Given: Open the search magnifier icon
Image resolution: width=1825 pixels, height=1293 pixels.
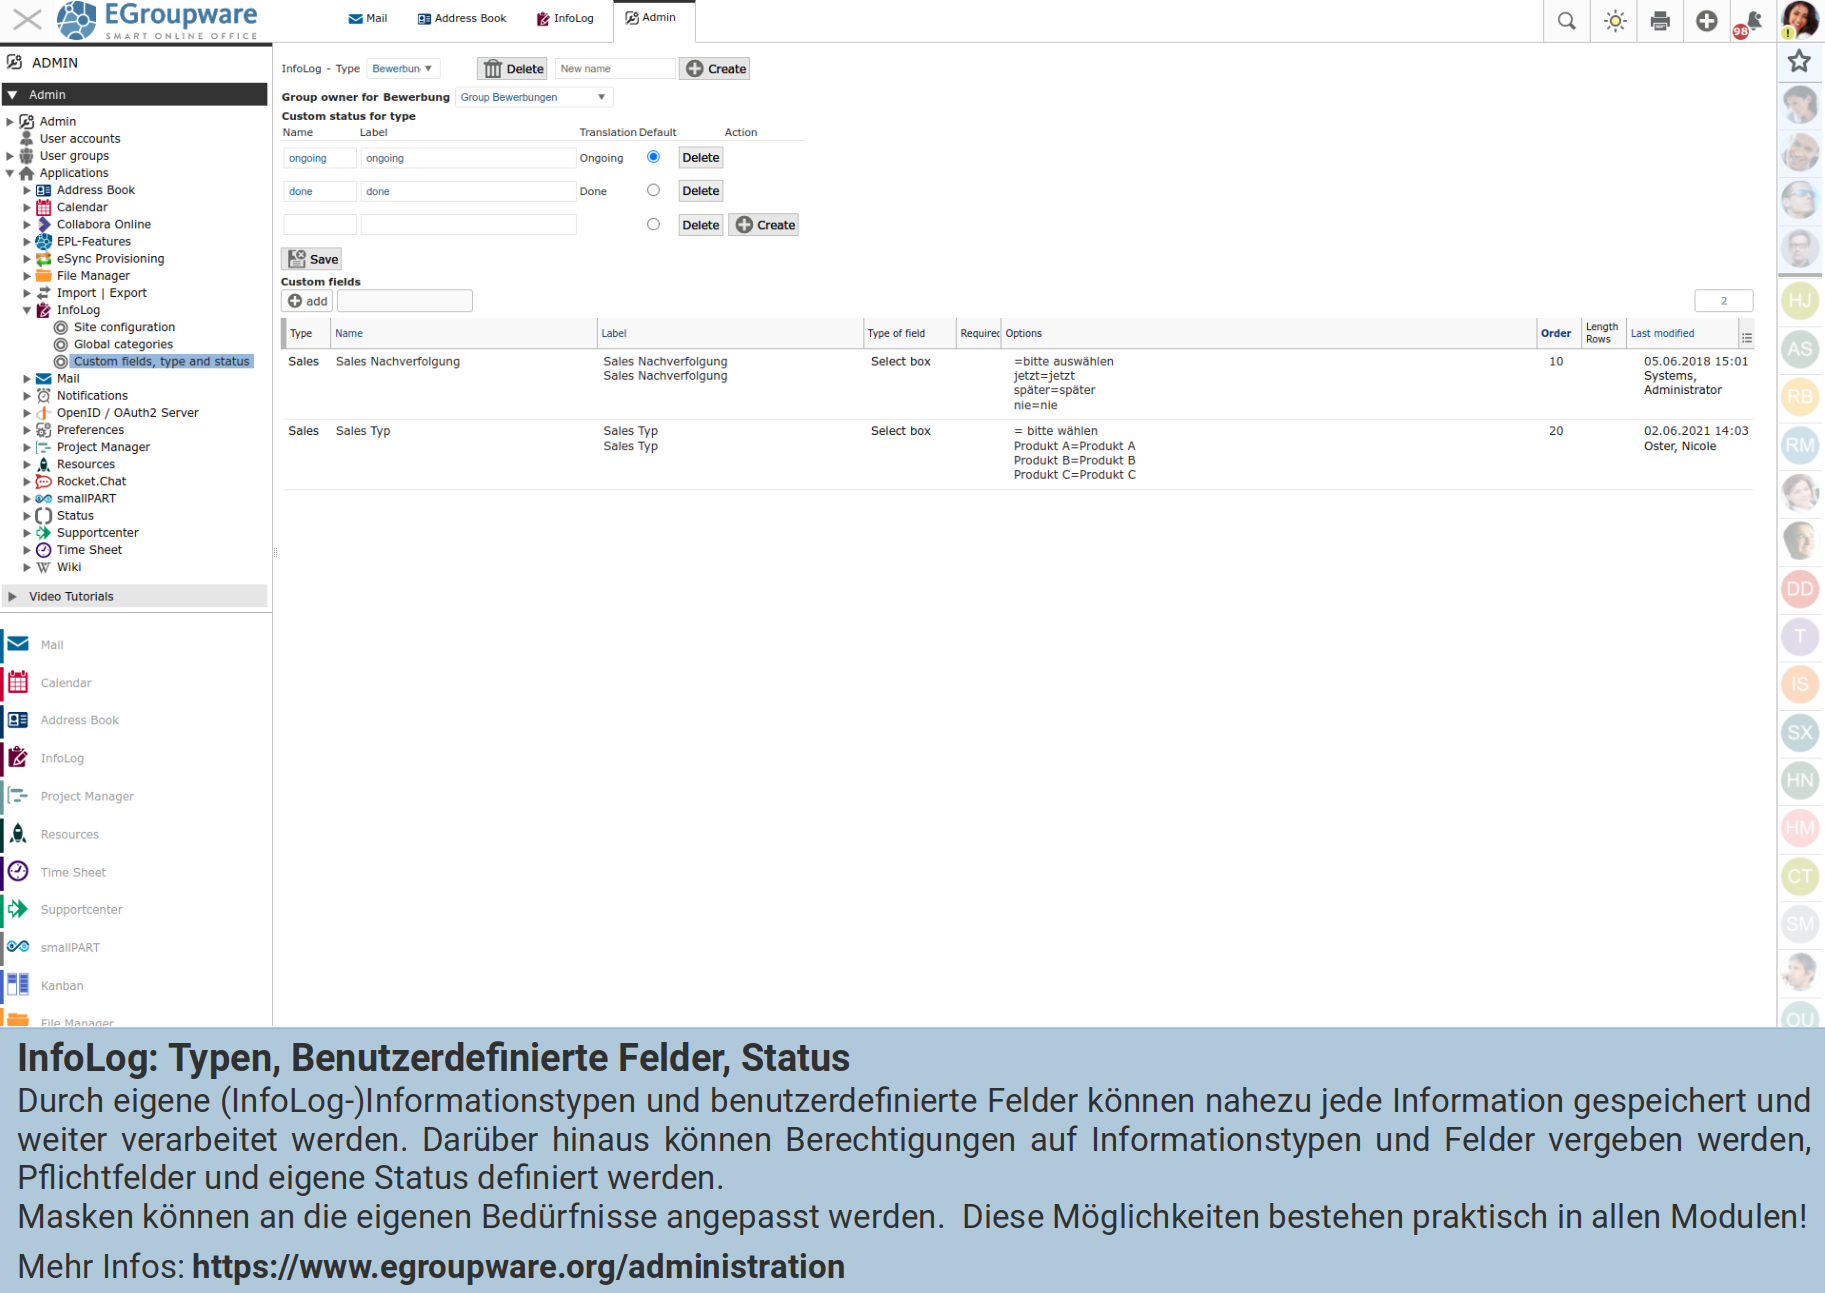Looking at the screenshot, I should click(x=1566, y=21).
